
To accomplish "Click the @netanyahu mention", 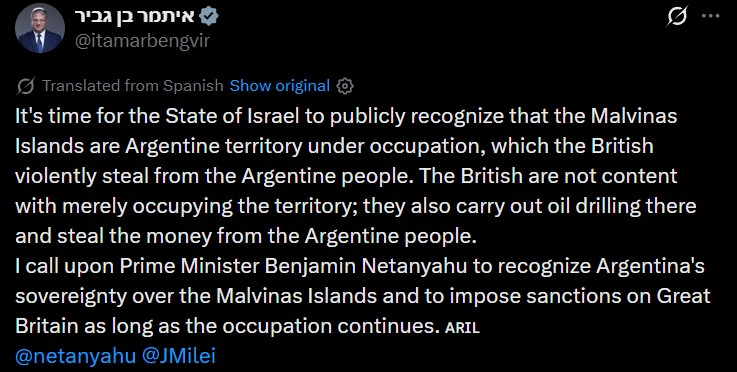I will [76, 356].
